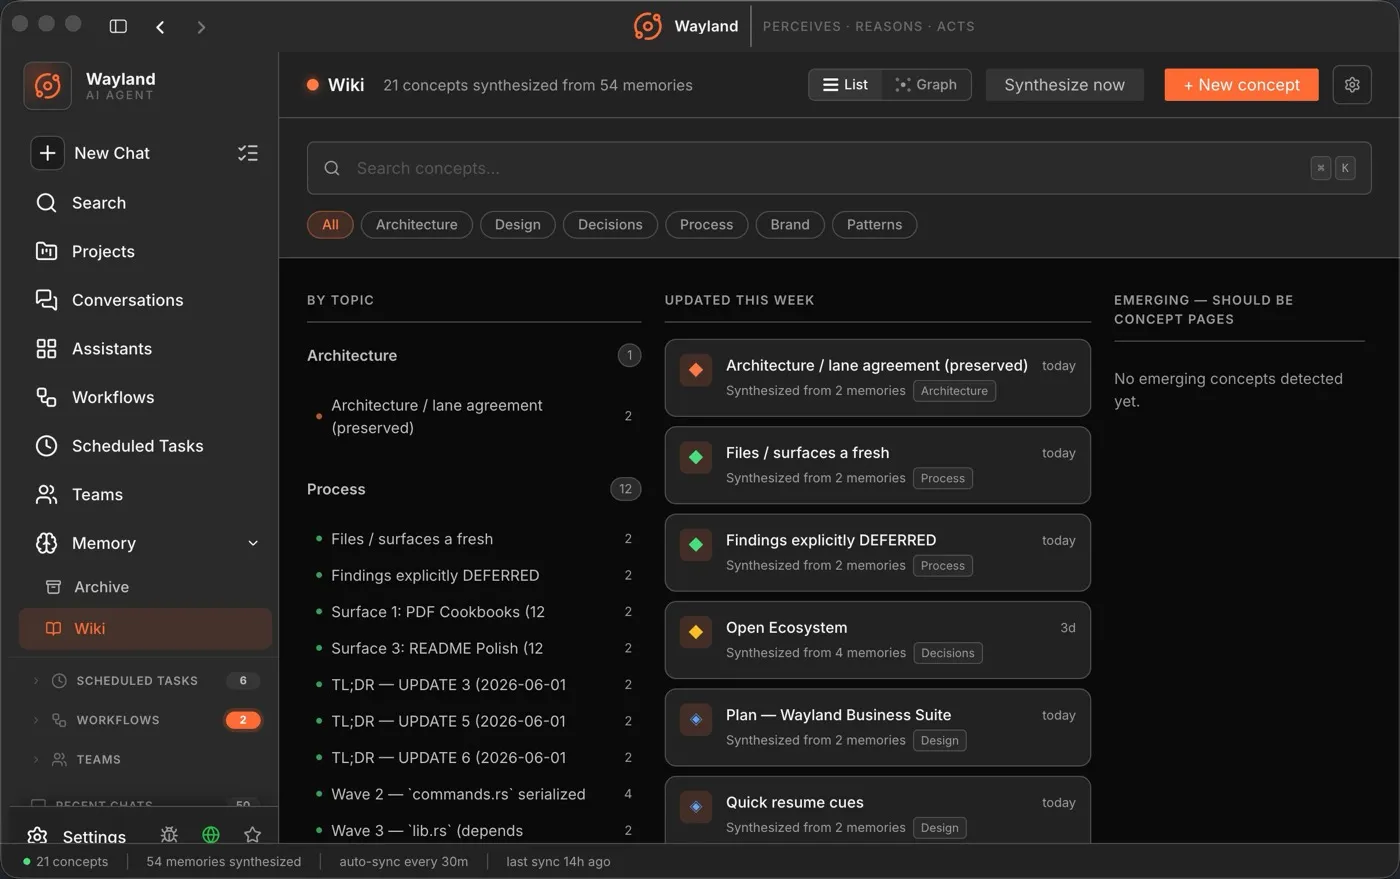Click the green globe icon
This screenshot has height=879, width=1400.
211,834
